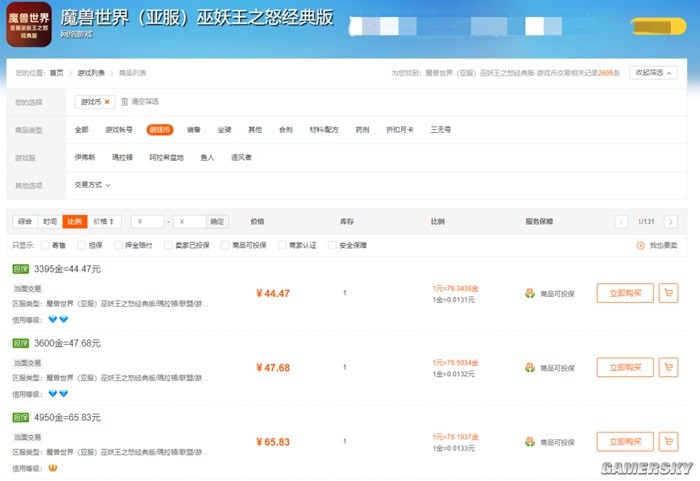Buy the 3395金 listing with 立即购买
Viewport: 700px width, 481px height.
[x=625, y=293]
